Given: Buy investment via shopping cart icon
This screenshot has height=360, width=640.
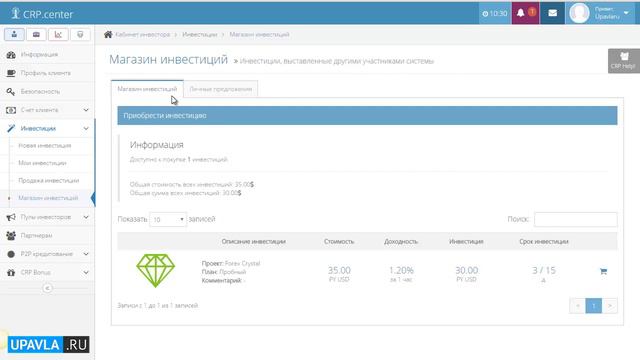Looking at the screenshot, I should 603,271.
